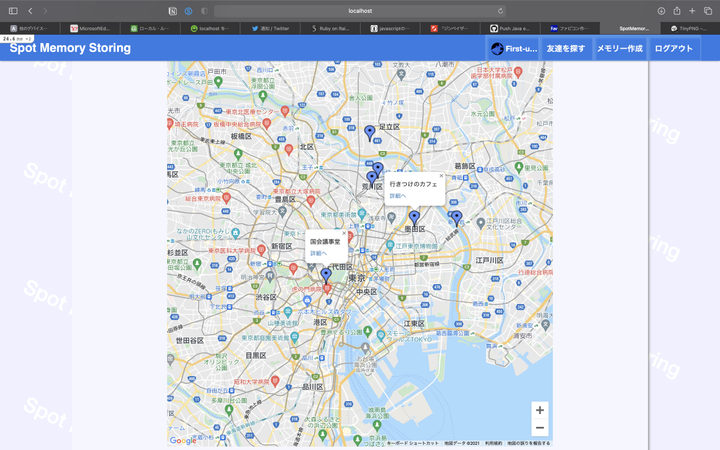The height and width of the screenshot is (450, 720).
Task: Toggle the Safari sidebar button
Action: pyautogui.click(x=13, y=11)
